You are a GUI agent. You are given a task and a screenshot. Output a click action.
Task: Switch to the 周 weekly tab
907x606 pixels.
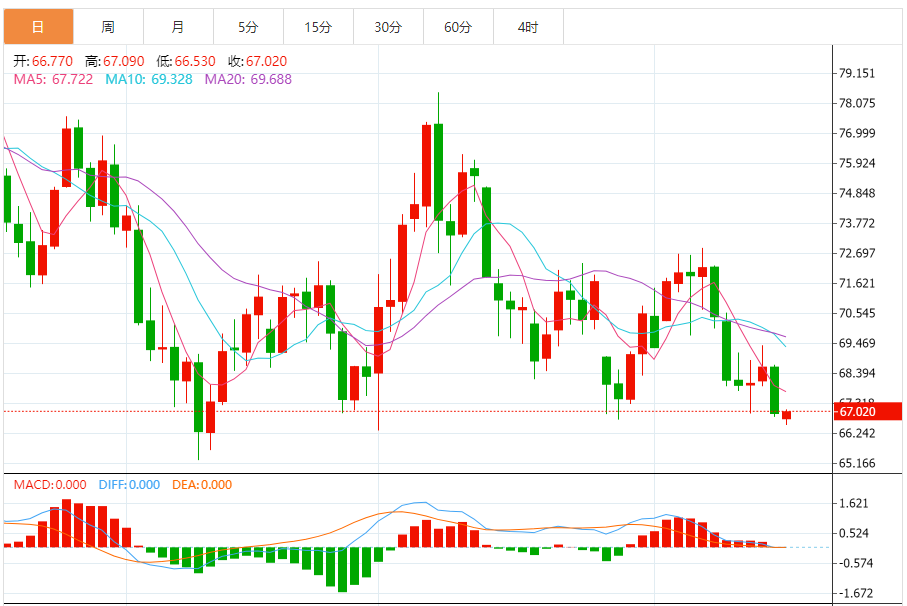click(x=108, y=27)
